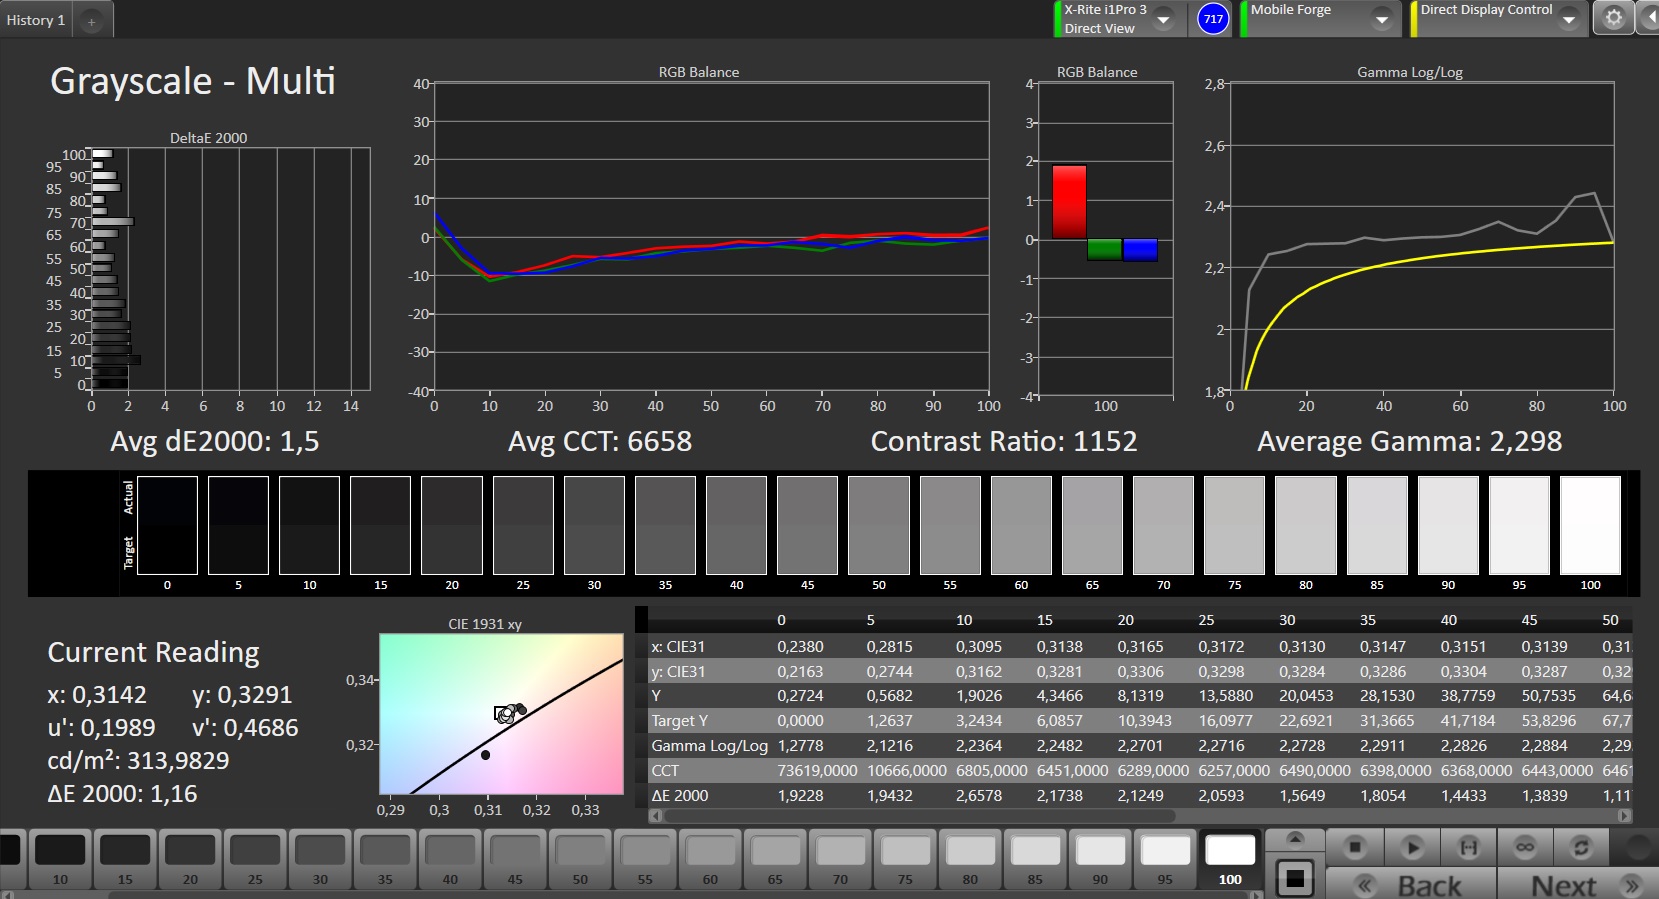Click the CCT cell value '73619,0000'
Viewport: 1659px width, 899px height.
[817, 771]
